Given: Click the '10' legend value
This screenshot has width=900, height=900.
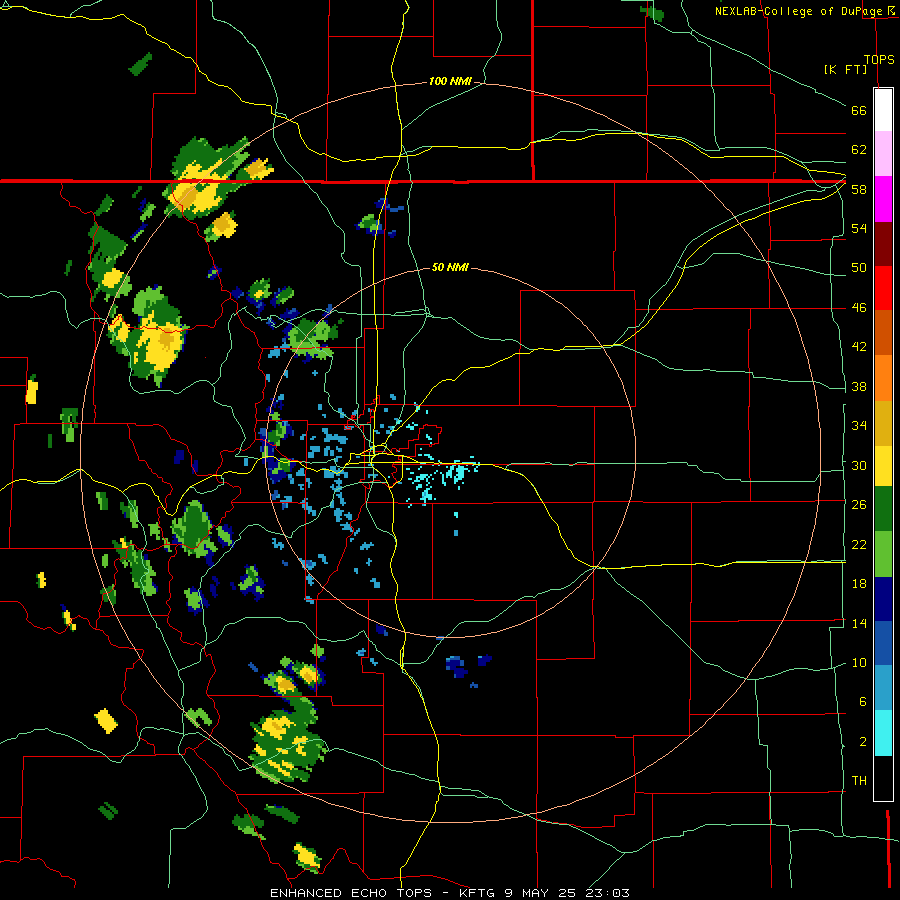Looking at the screenshot, I should pyautogui.click(x=859, y=663).
